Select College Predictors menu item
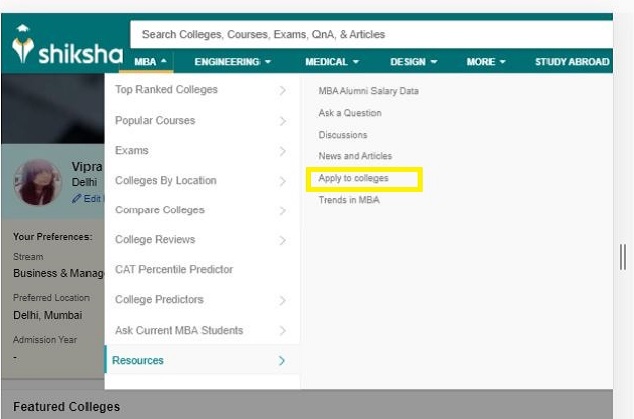The height and width of the screenshot is (419, 634). tap(159, 300)
